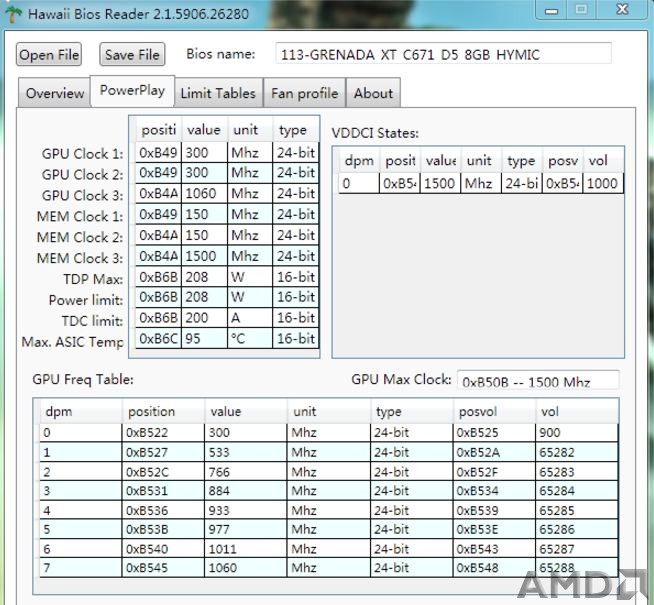Click the TDC limit value 200
Viewport: 654px width, 605px height.
point(204,318)
